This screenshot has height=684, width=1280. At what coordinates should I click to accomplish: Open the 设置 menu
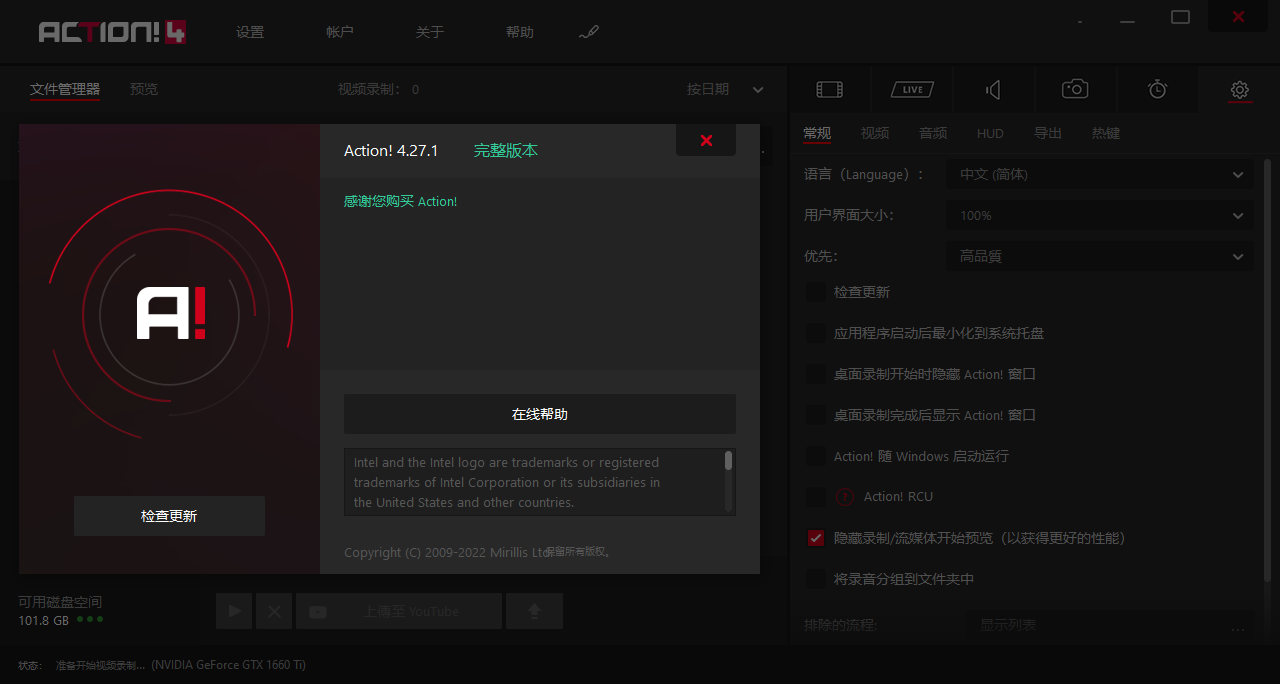[250, 32]
